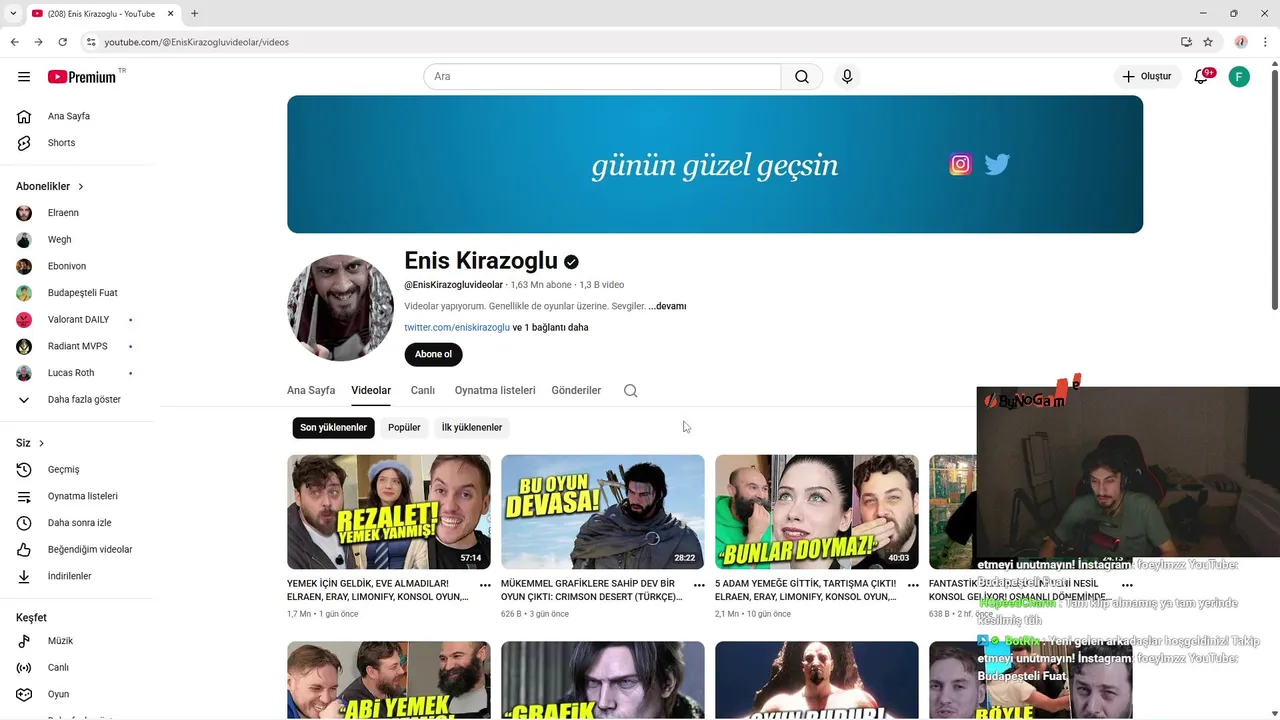Open Oynatma listeleri in sidebar
The height and width of the screenshot is (720, 1280).
[x=80, y=496]
